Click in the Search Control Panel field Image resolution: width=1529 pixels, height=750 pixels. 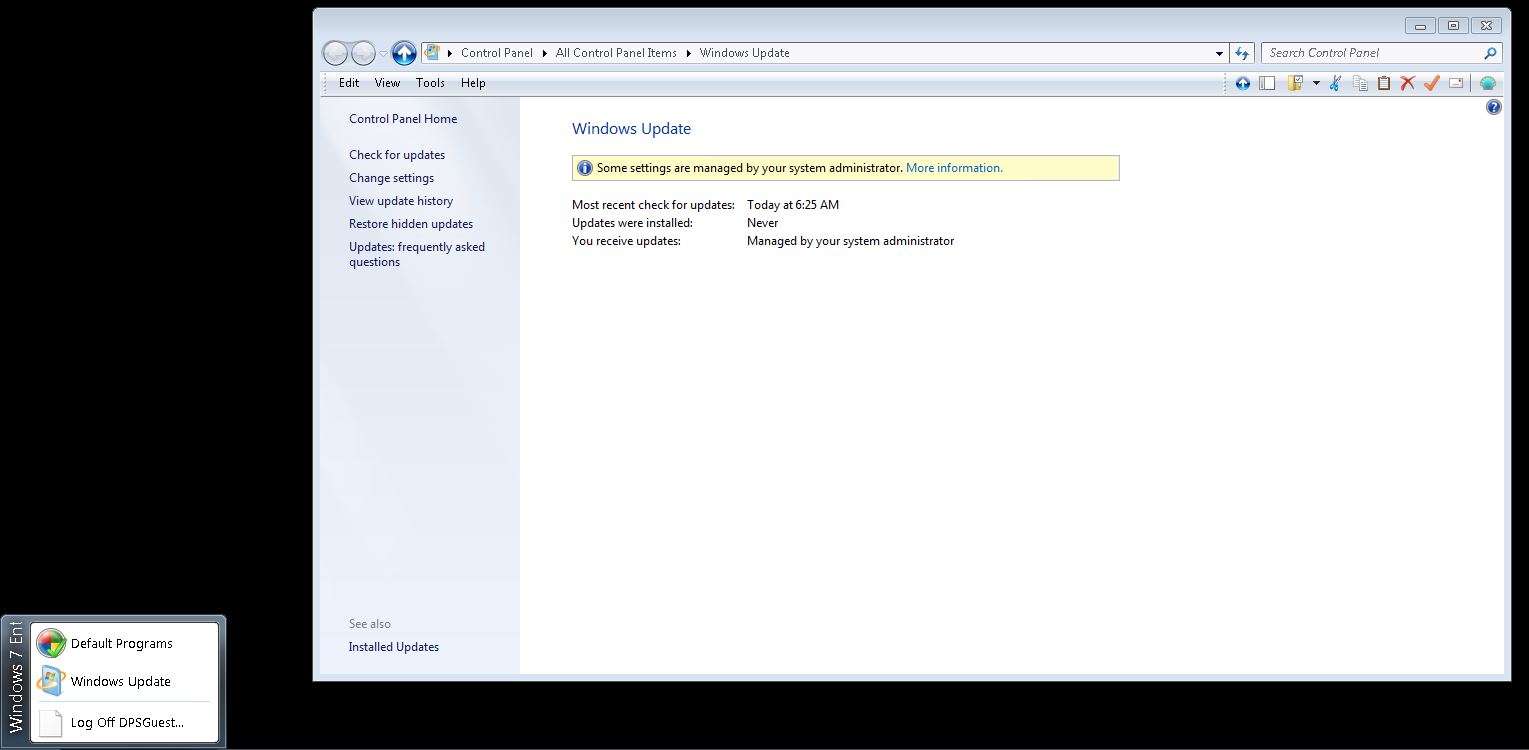pyautogui.click(x=1372, y=53)
